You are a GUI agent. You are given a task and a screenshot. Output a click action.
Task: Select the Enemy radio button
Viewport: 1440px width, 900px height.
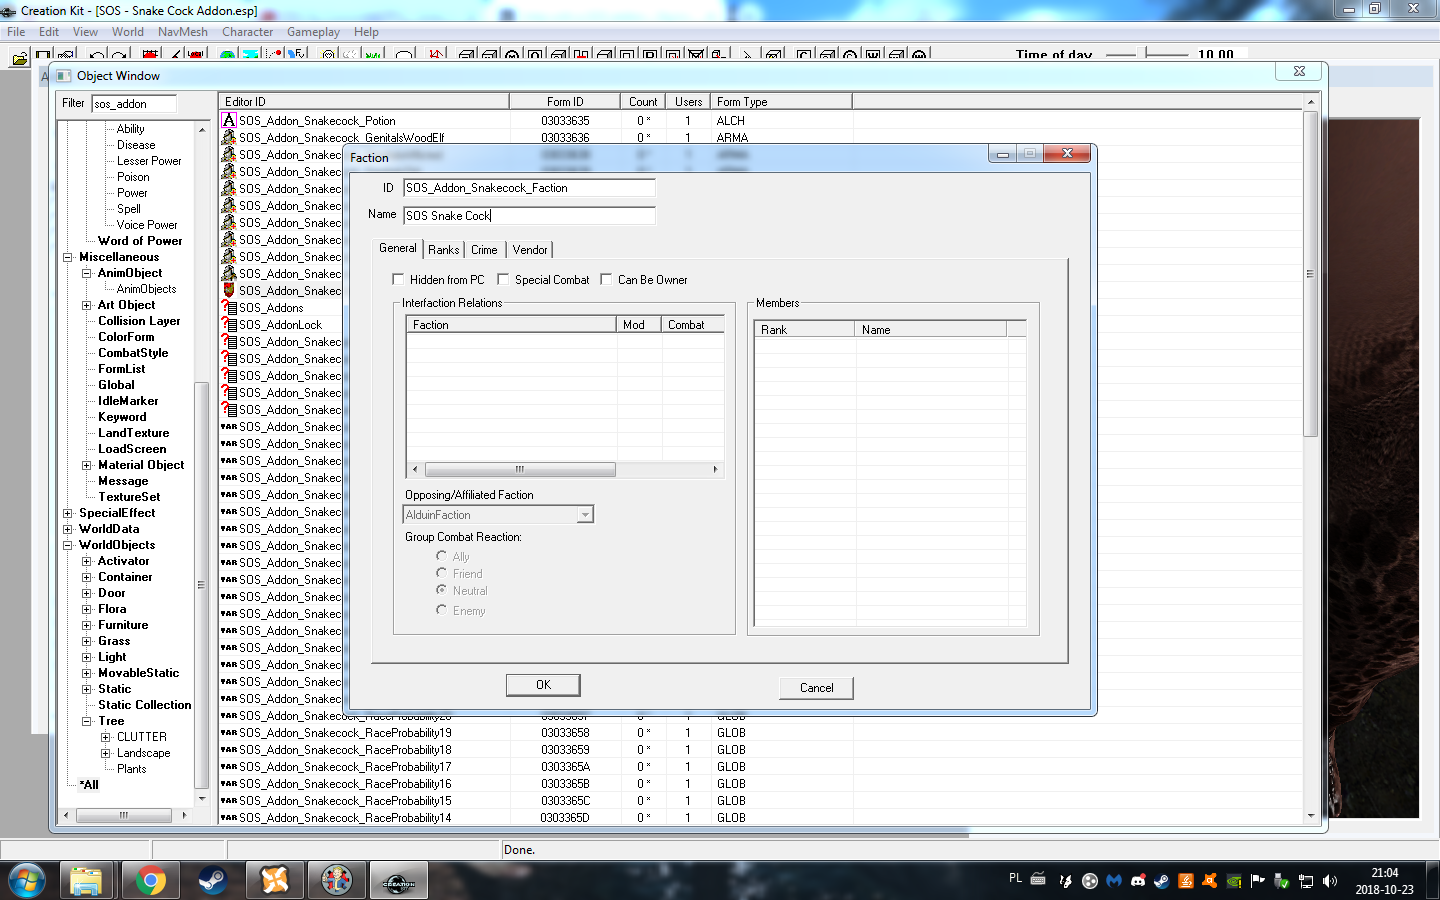tap(441, 609)
